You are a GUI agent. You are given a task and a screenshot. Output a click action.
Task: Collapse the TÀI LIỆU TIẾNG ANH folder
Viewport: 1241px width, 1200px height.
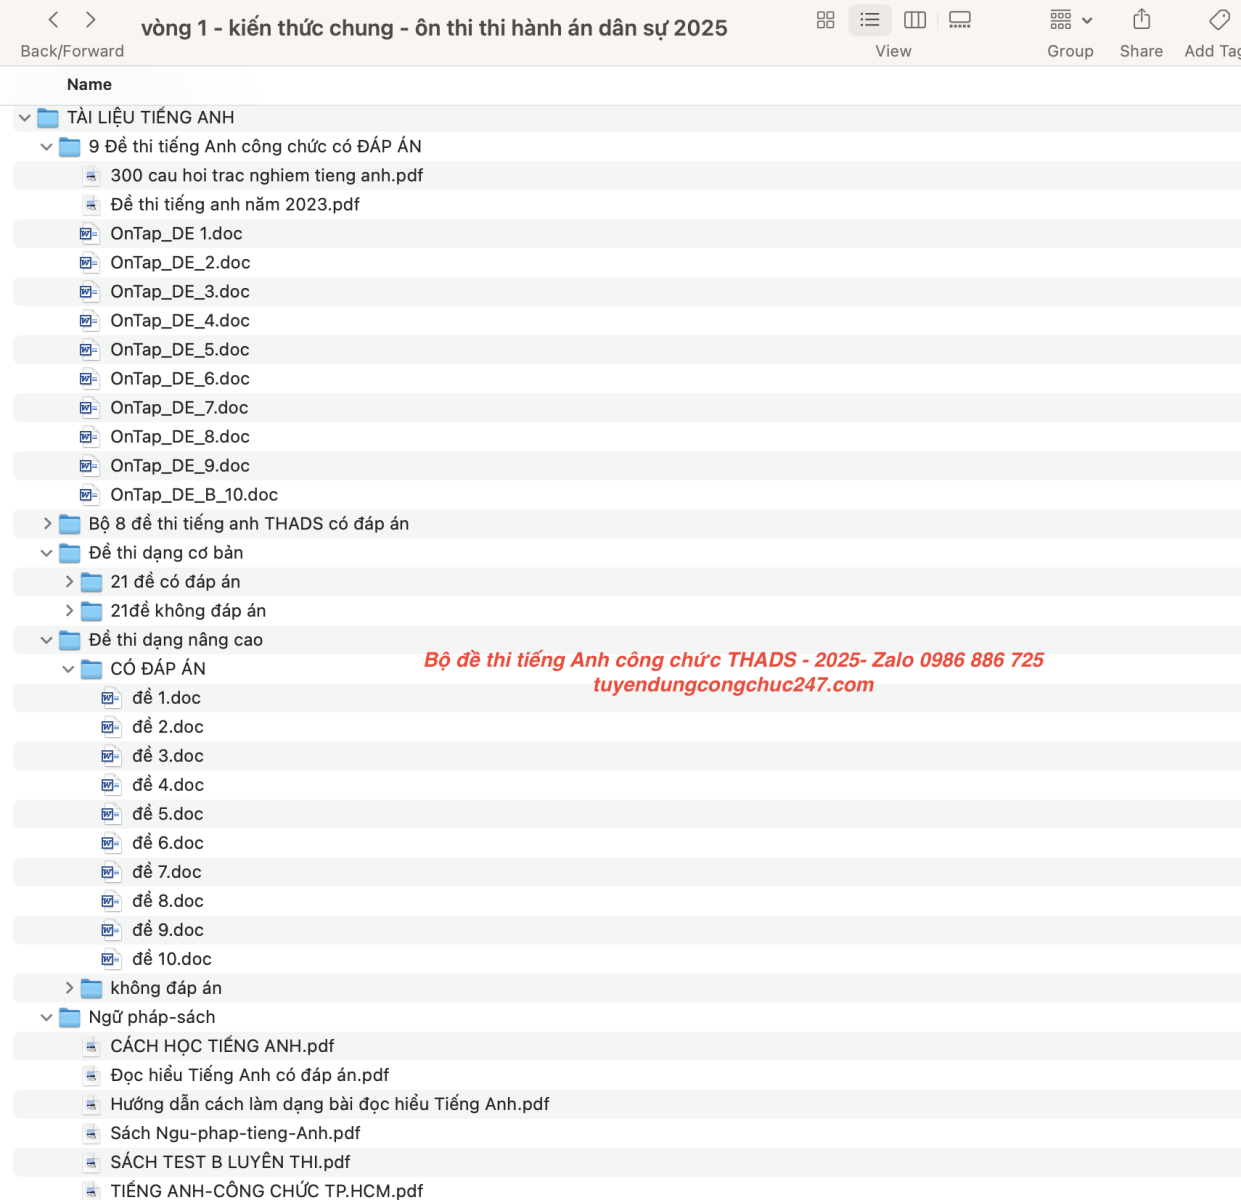click(25, 118)
